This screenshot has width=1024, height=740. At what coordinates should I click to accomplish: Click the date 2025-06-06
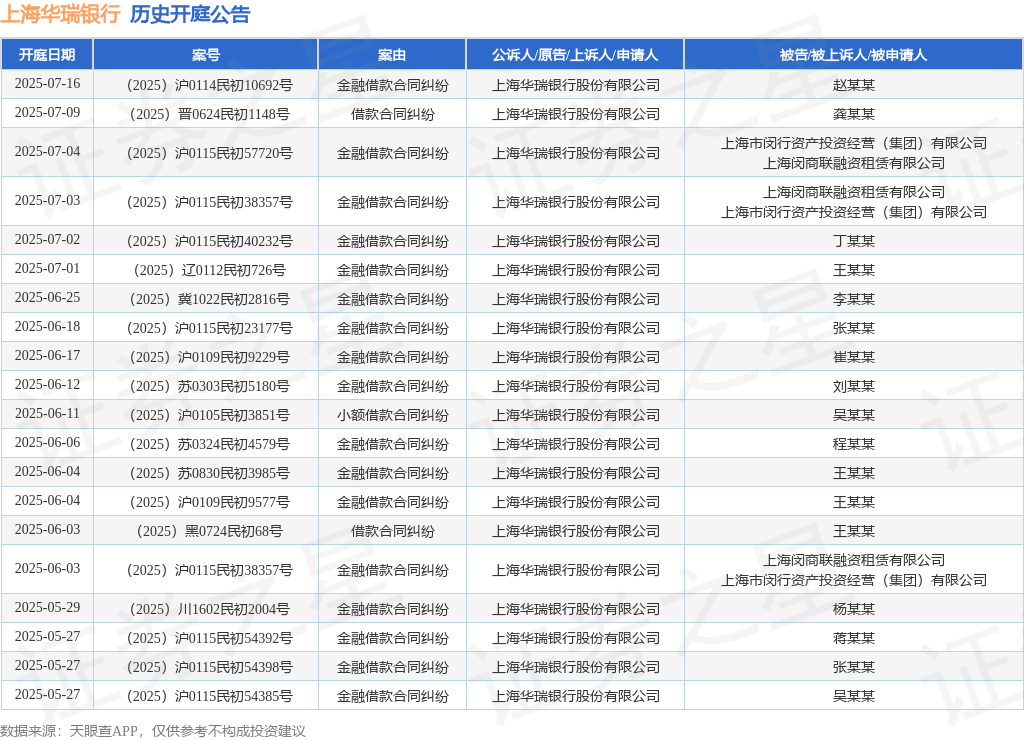click(47, 442)
